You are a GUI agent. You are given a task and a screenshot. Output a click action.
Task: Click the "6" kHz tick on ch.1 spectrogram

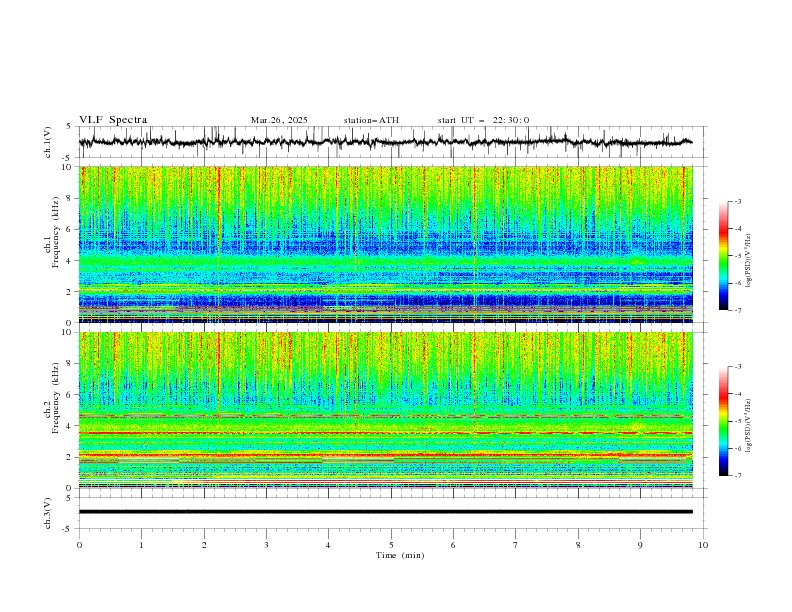(71, 229)
